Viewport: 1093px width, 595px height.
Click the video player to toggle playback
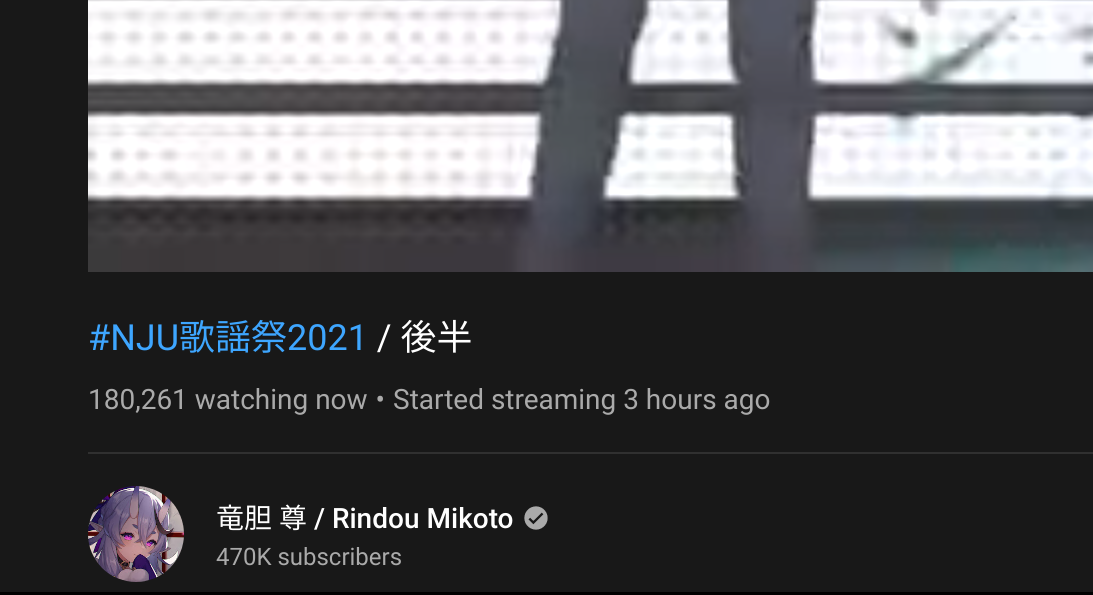coord(590,136)
